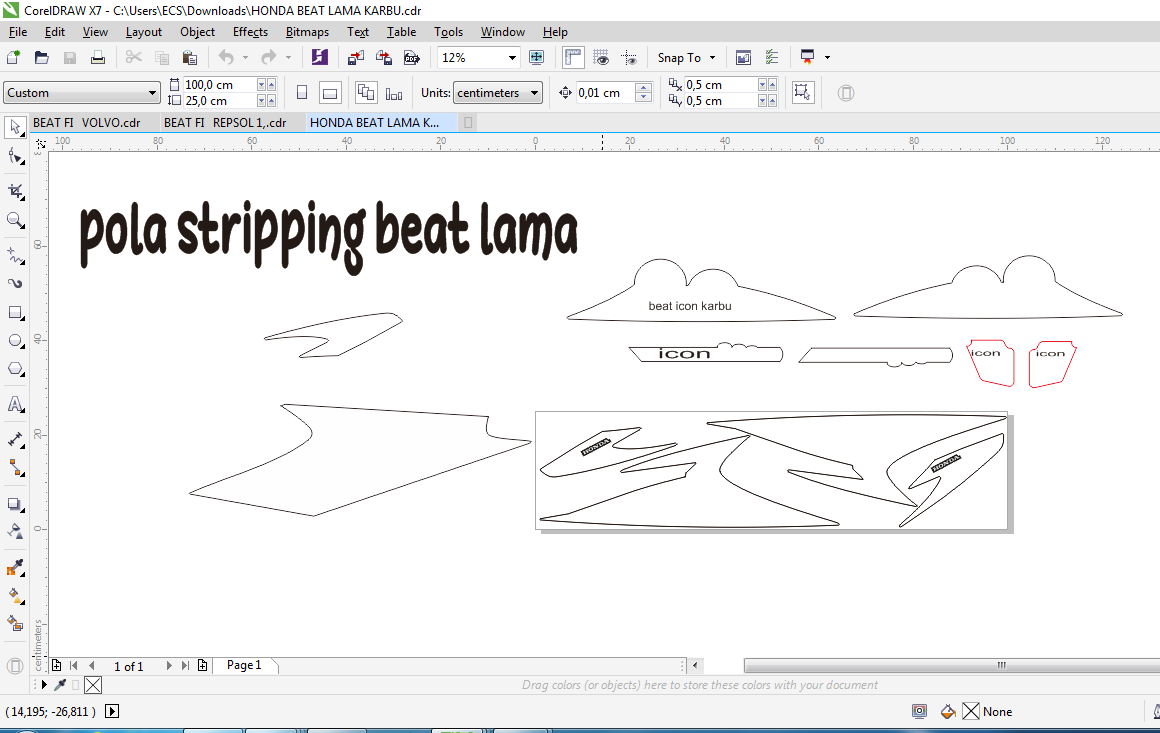Select the Interactive Fill tool

click(15, 596)
